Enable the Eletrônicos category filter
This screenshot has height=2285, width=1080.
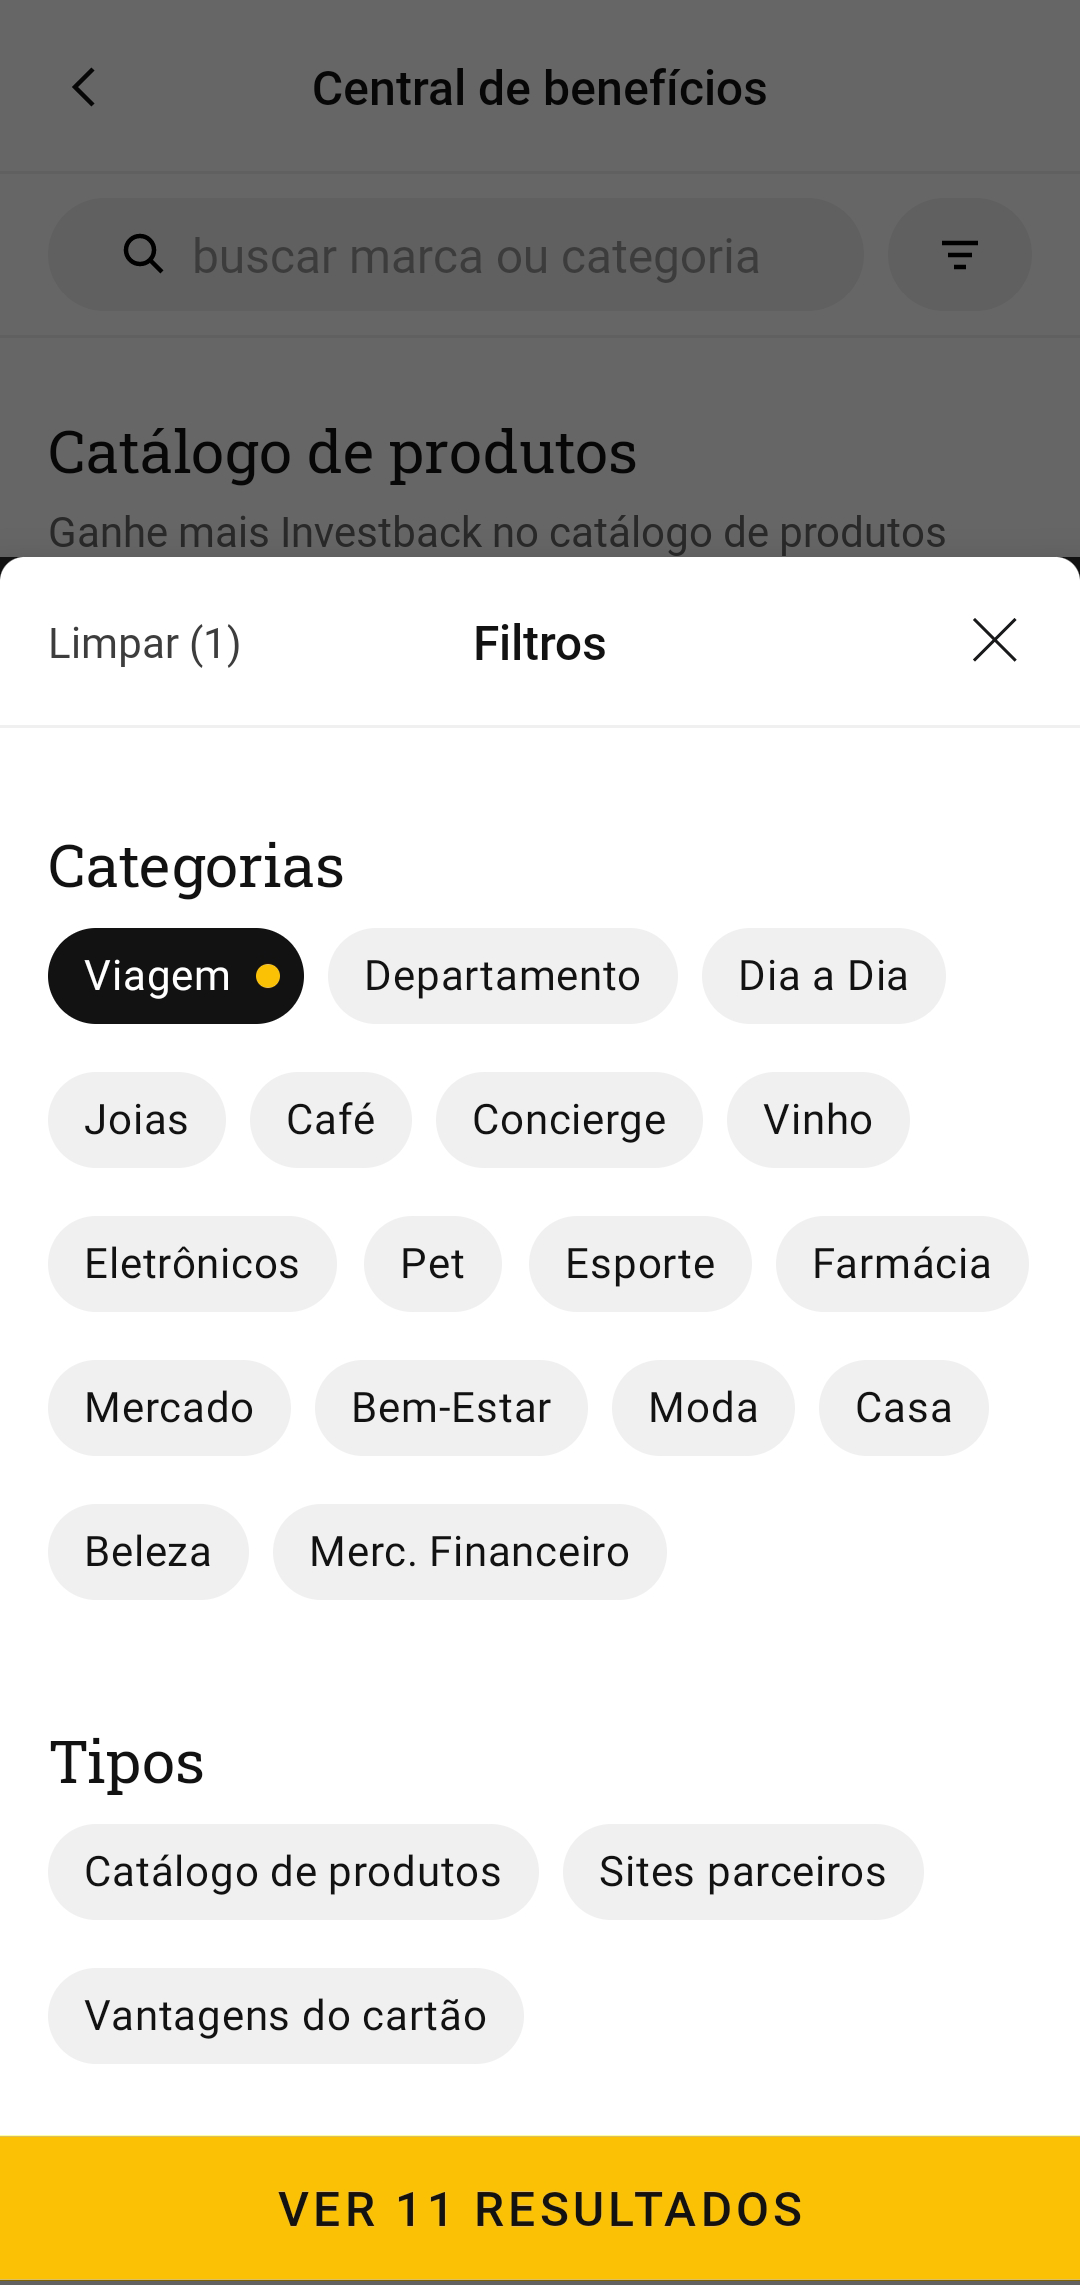click(x=192, y=1264)
